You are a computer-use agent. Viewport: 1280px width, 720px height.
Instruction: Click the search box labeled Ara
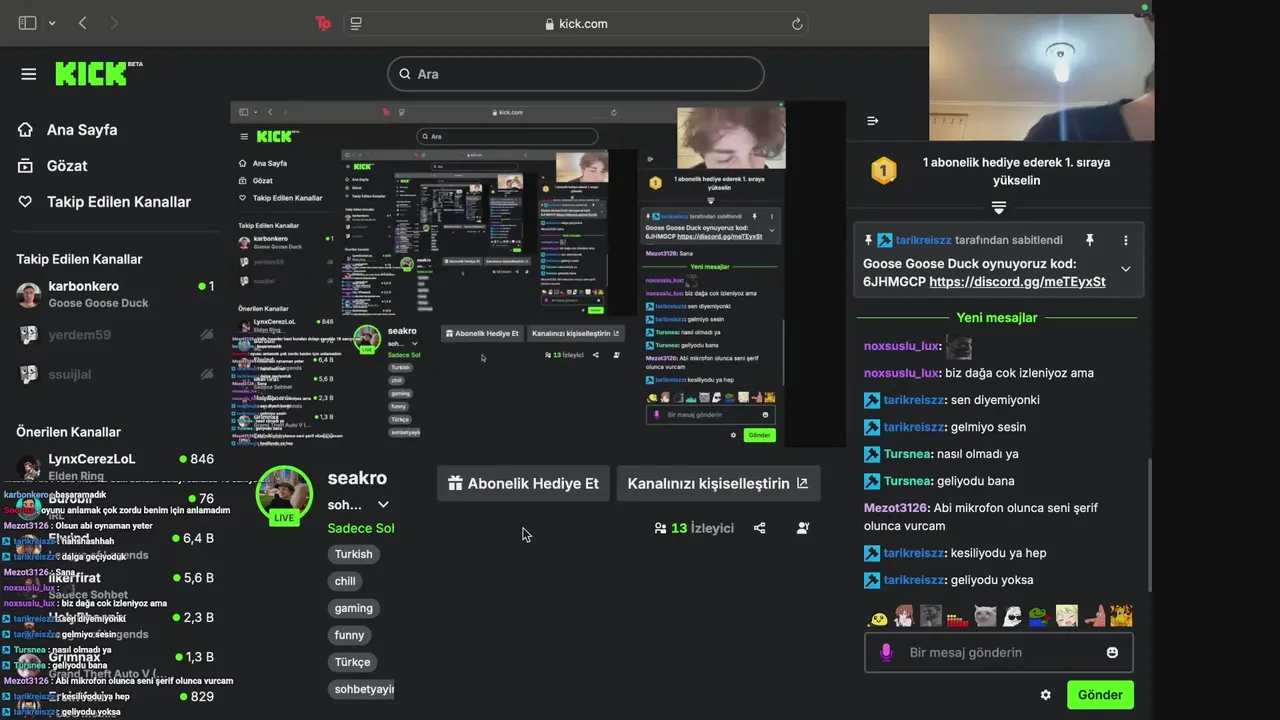(x=576, y=74)
